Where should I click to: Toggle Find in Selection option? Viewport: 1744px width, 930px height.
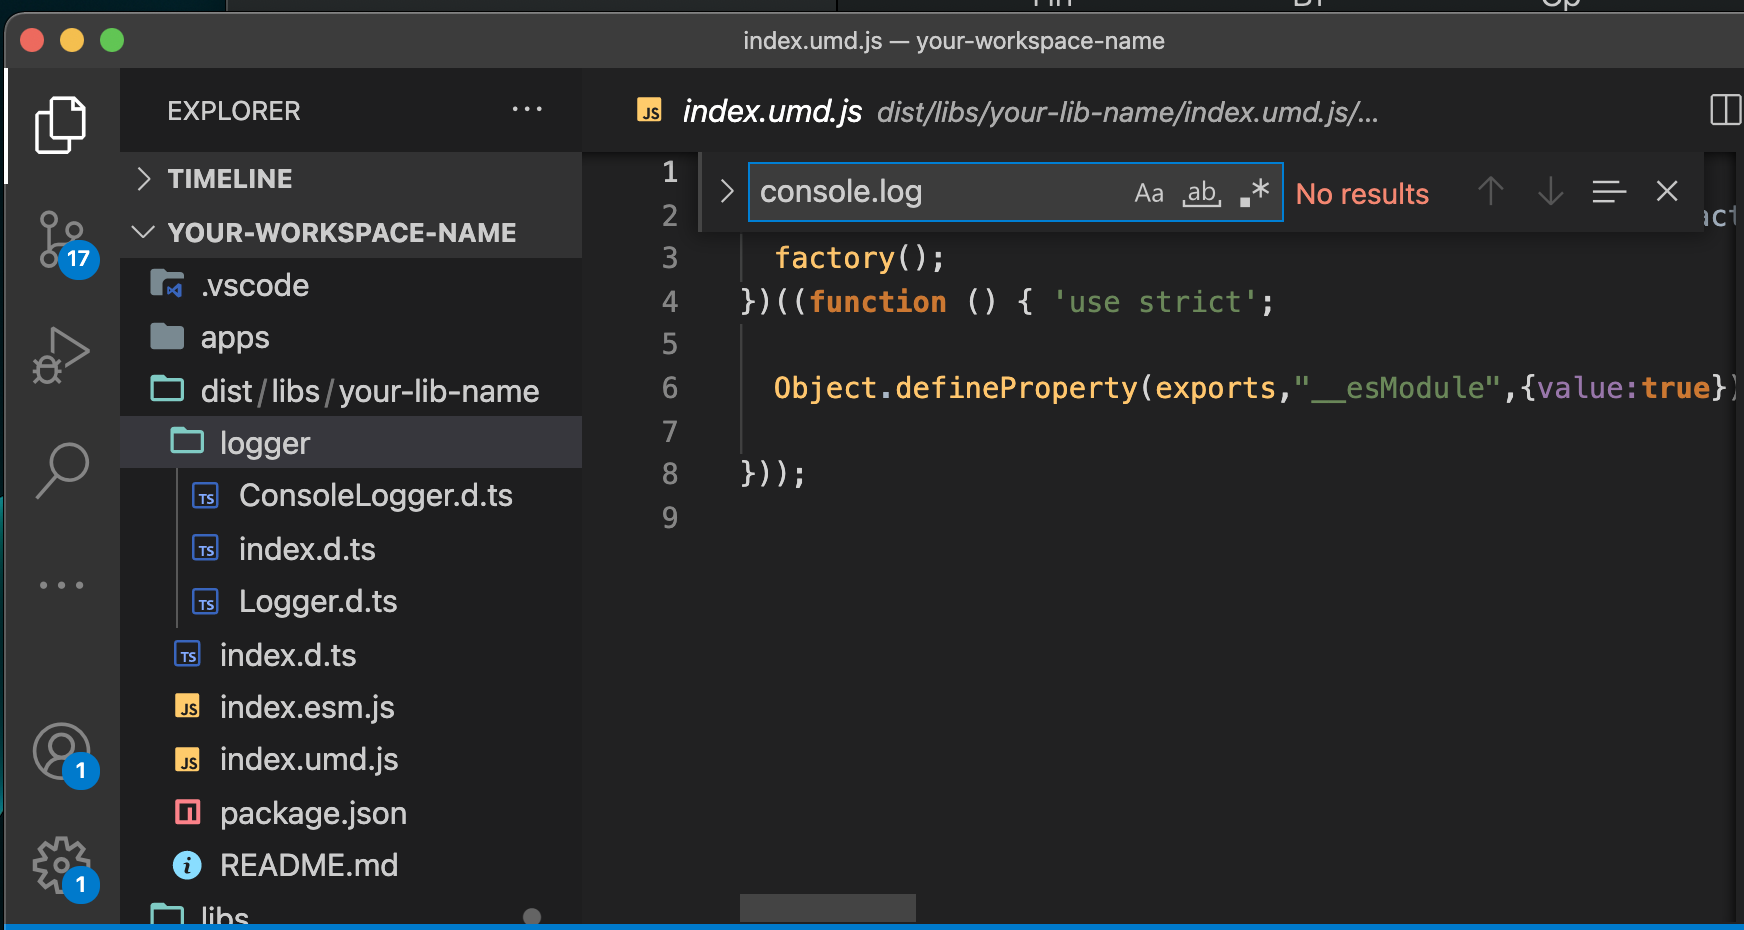[1609, 191]
